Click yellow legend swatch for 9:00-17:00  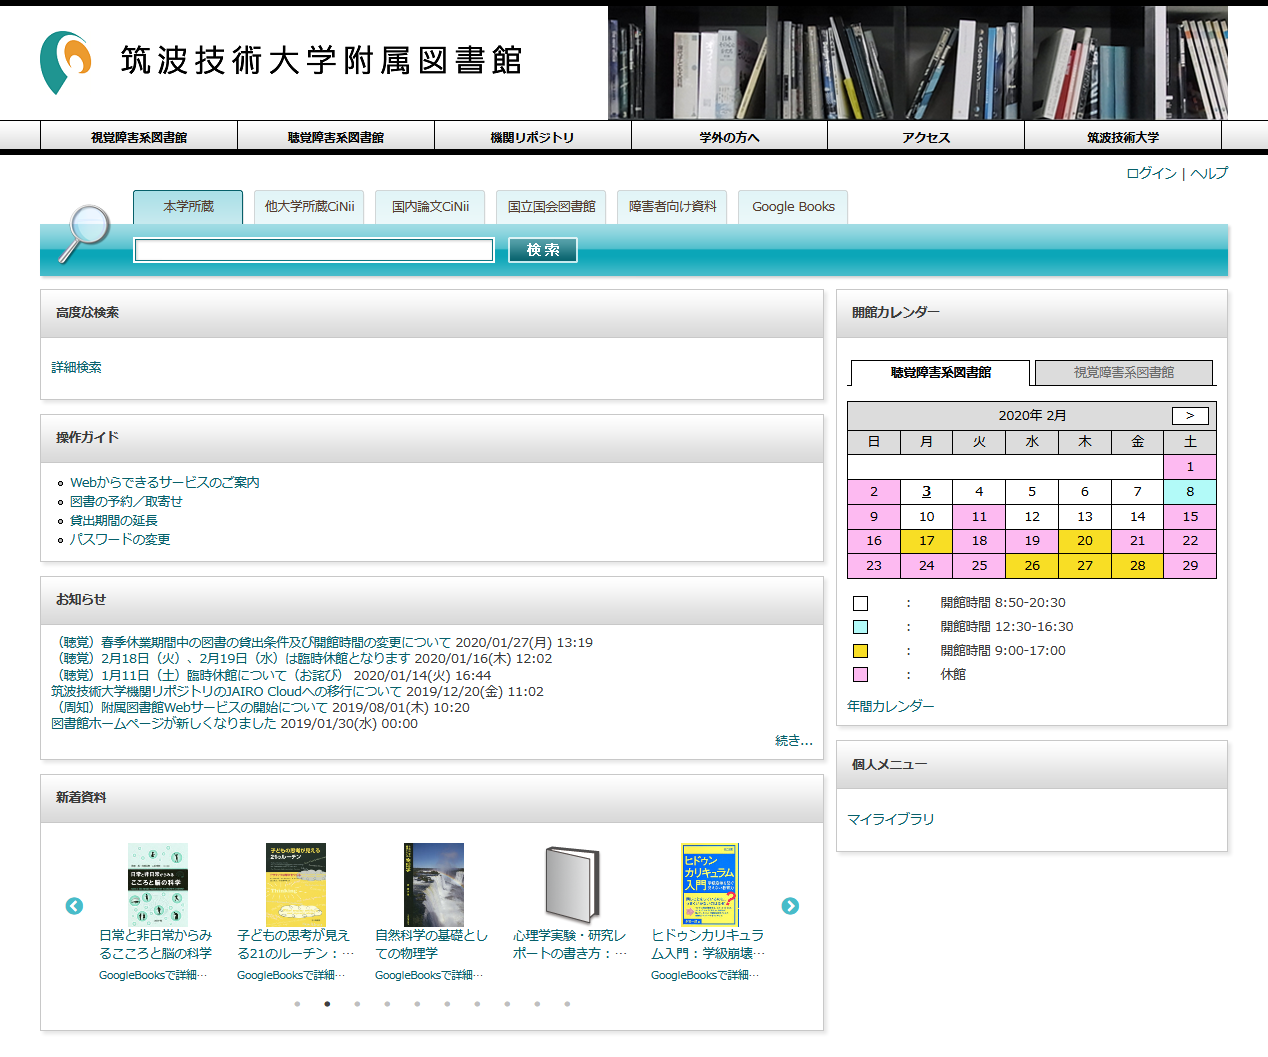[x=860, y=651]
